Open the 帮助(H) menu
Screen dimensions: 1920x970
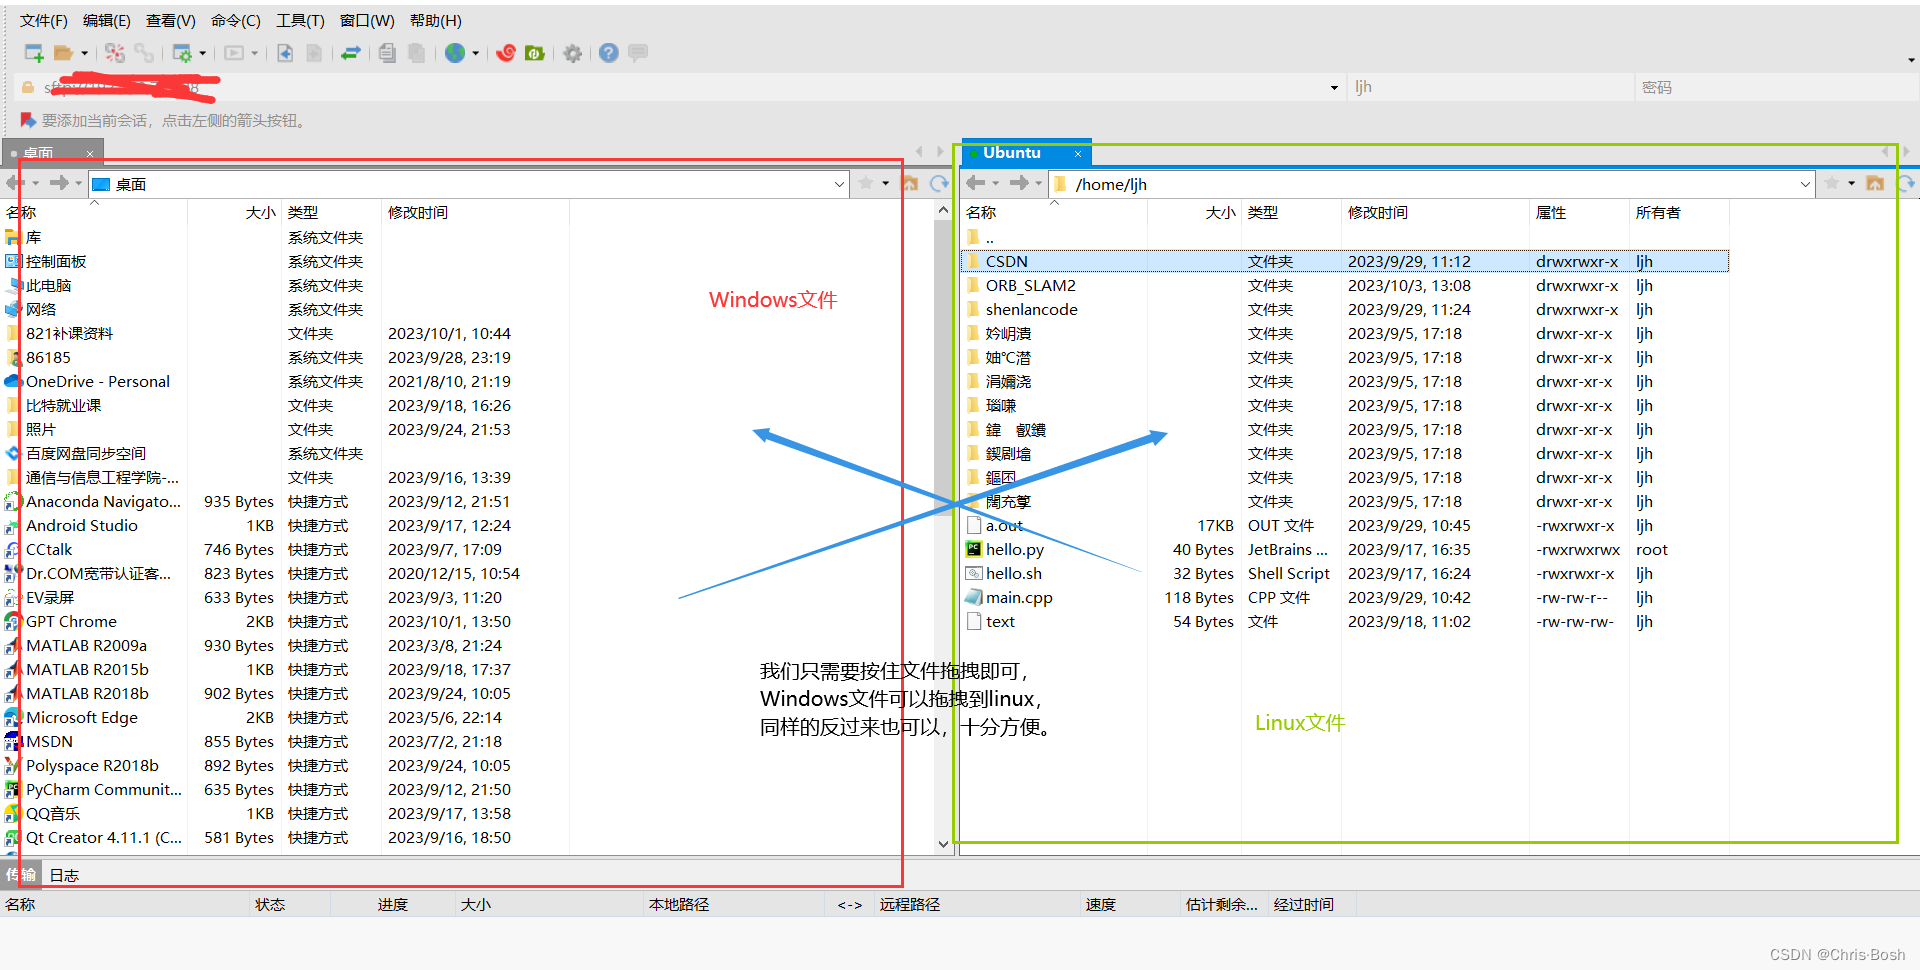436,21
